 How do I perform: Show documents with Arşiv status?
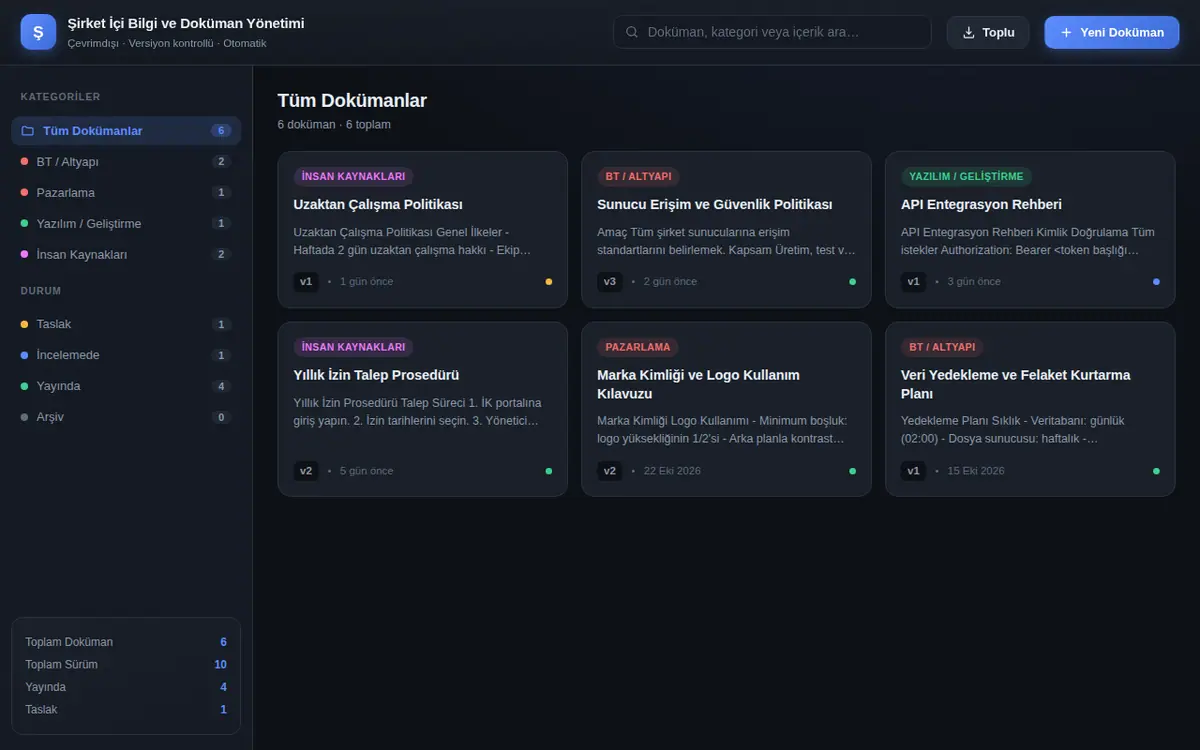pos(126,417)
